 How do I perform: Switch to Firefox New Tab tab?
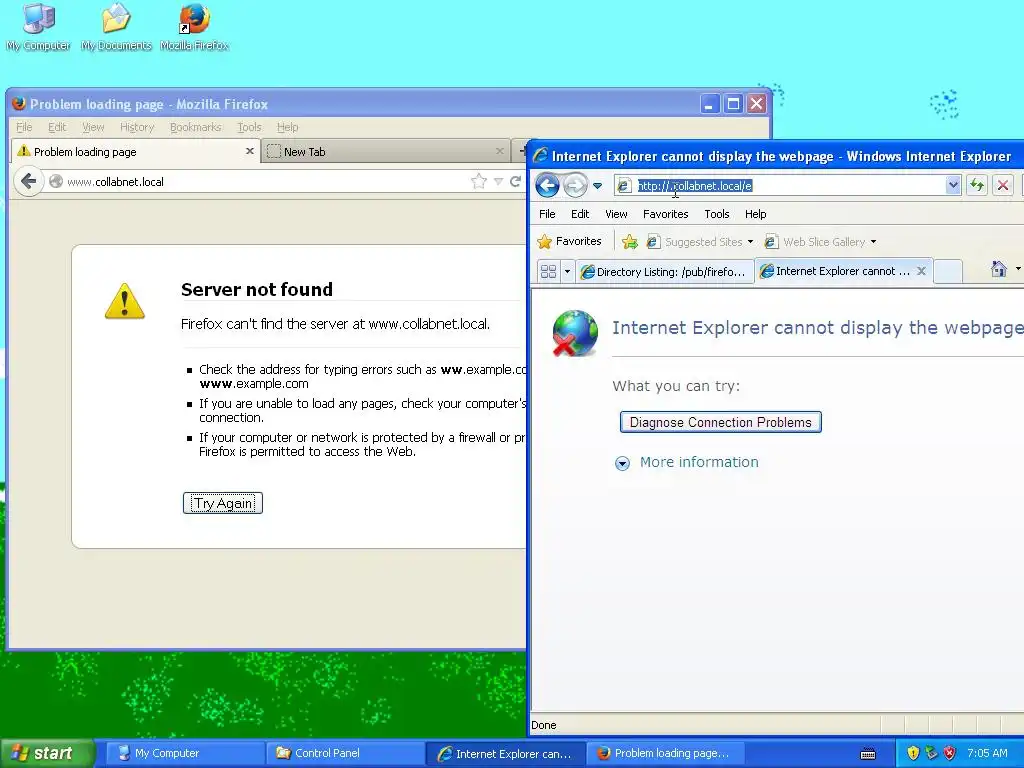(x=385, y=152)
